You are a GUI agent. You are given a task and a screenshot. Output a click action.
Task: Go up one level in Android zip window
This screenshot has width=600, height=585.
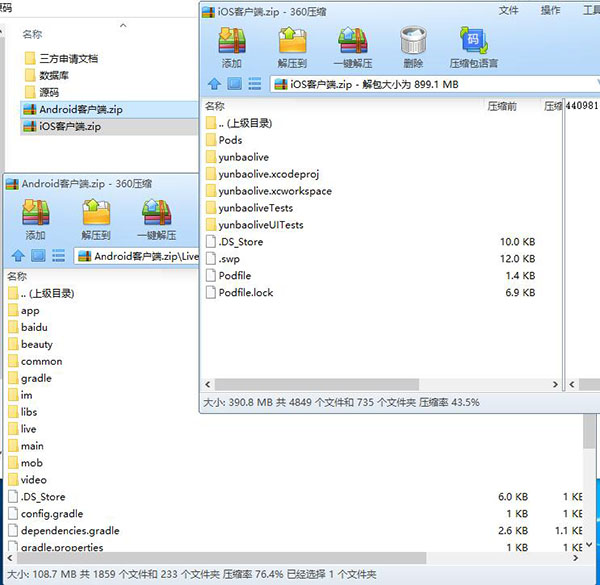click(x=18, y=256)
